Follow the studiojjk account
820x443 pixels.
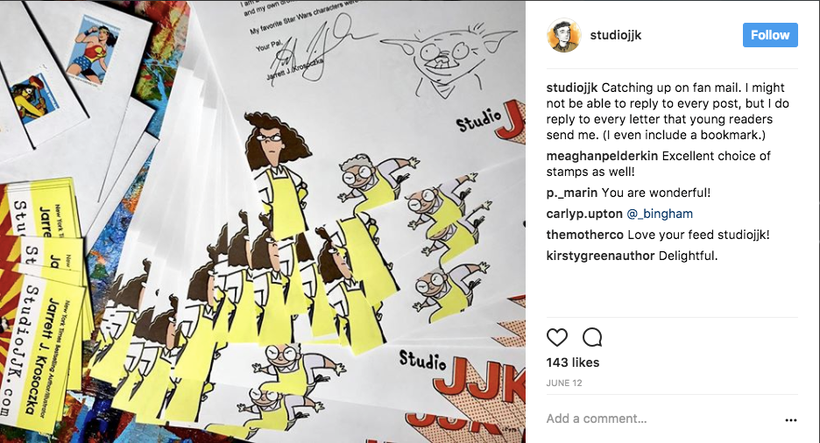[x=770, y=35]
